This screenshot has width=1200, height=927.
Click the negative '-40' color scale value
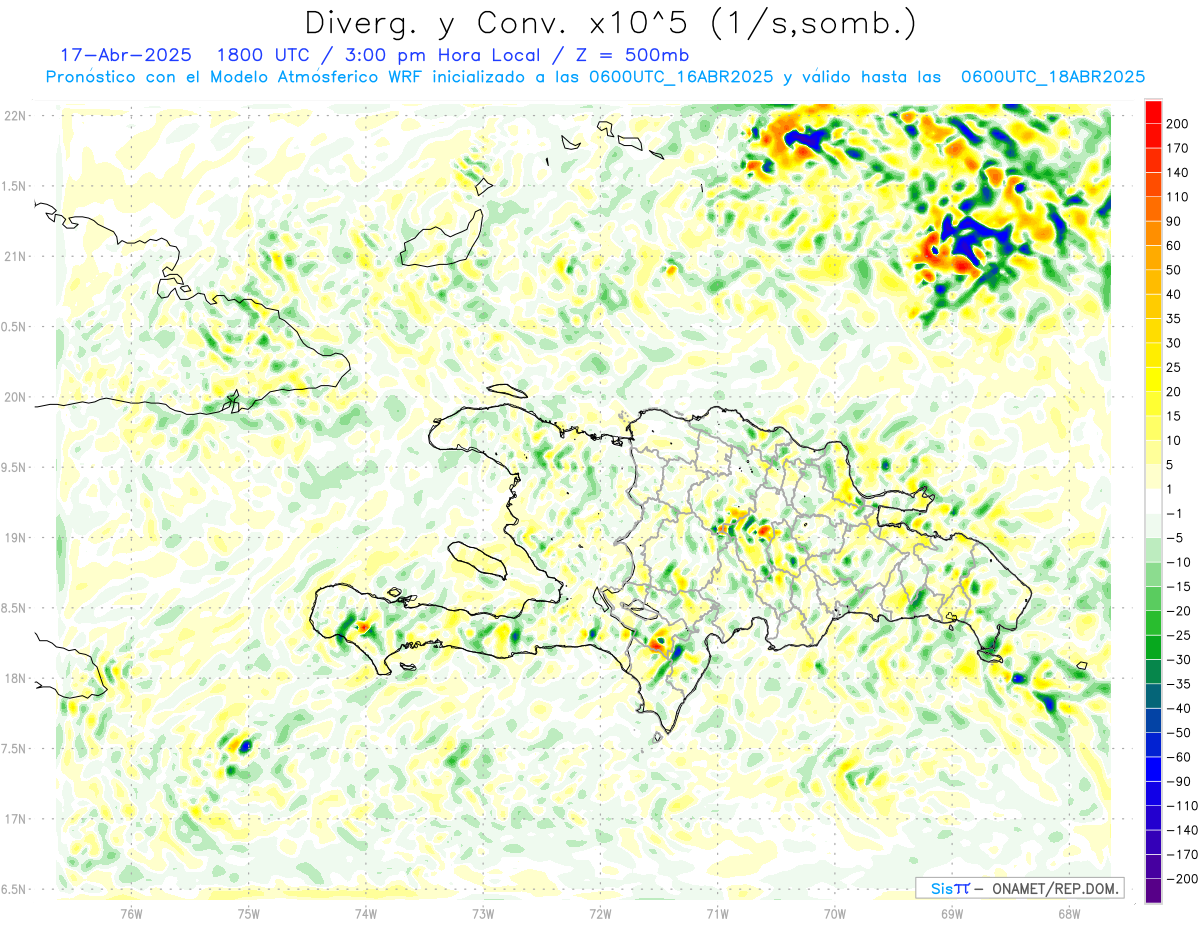pos(1178,708)
